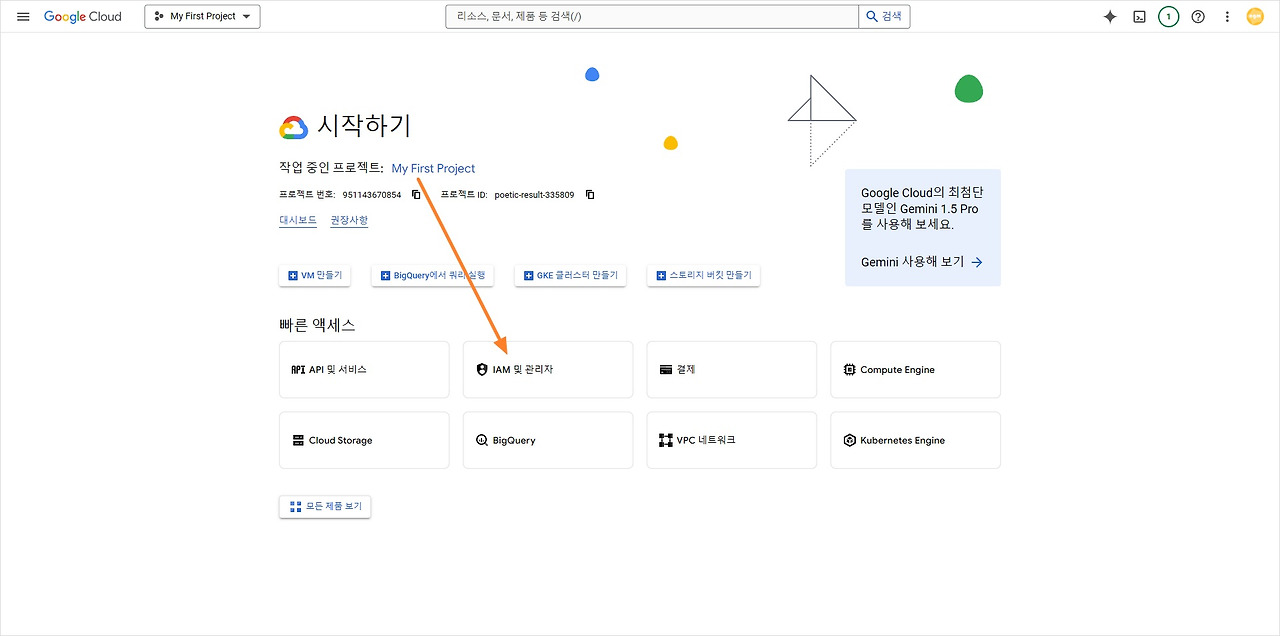Click plus icon on GKE 클러스터 만들기
This screenshot has height=636, width=1280.
pyautogui.click(x=528, y=275)
